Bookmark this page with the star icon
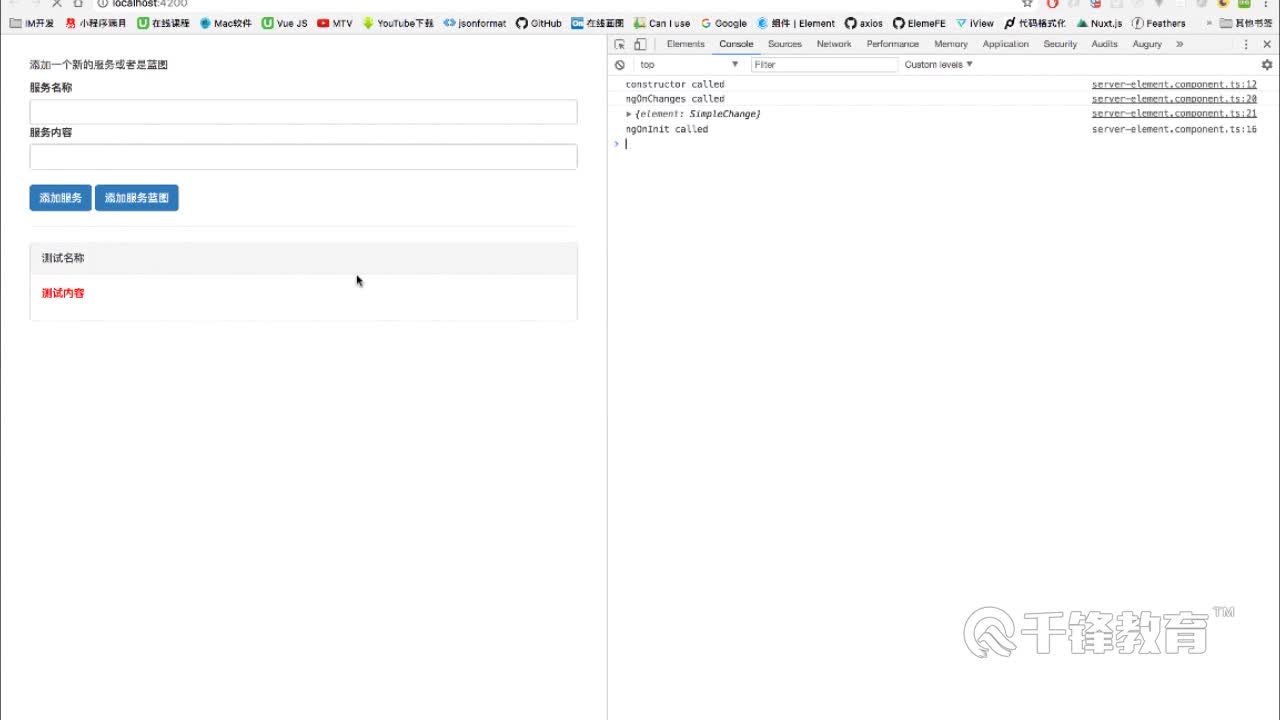This screenshot has height=720, width=1280. coord(1027,4)
